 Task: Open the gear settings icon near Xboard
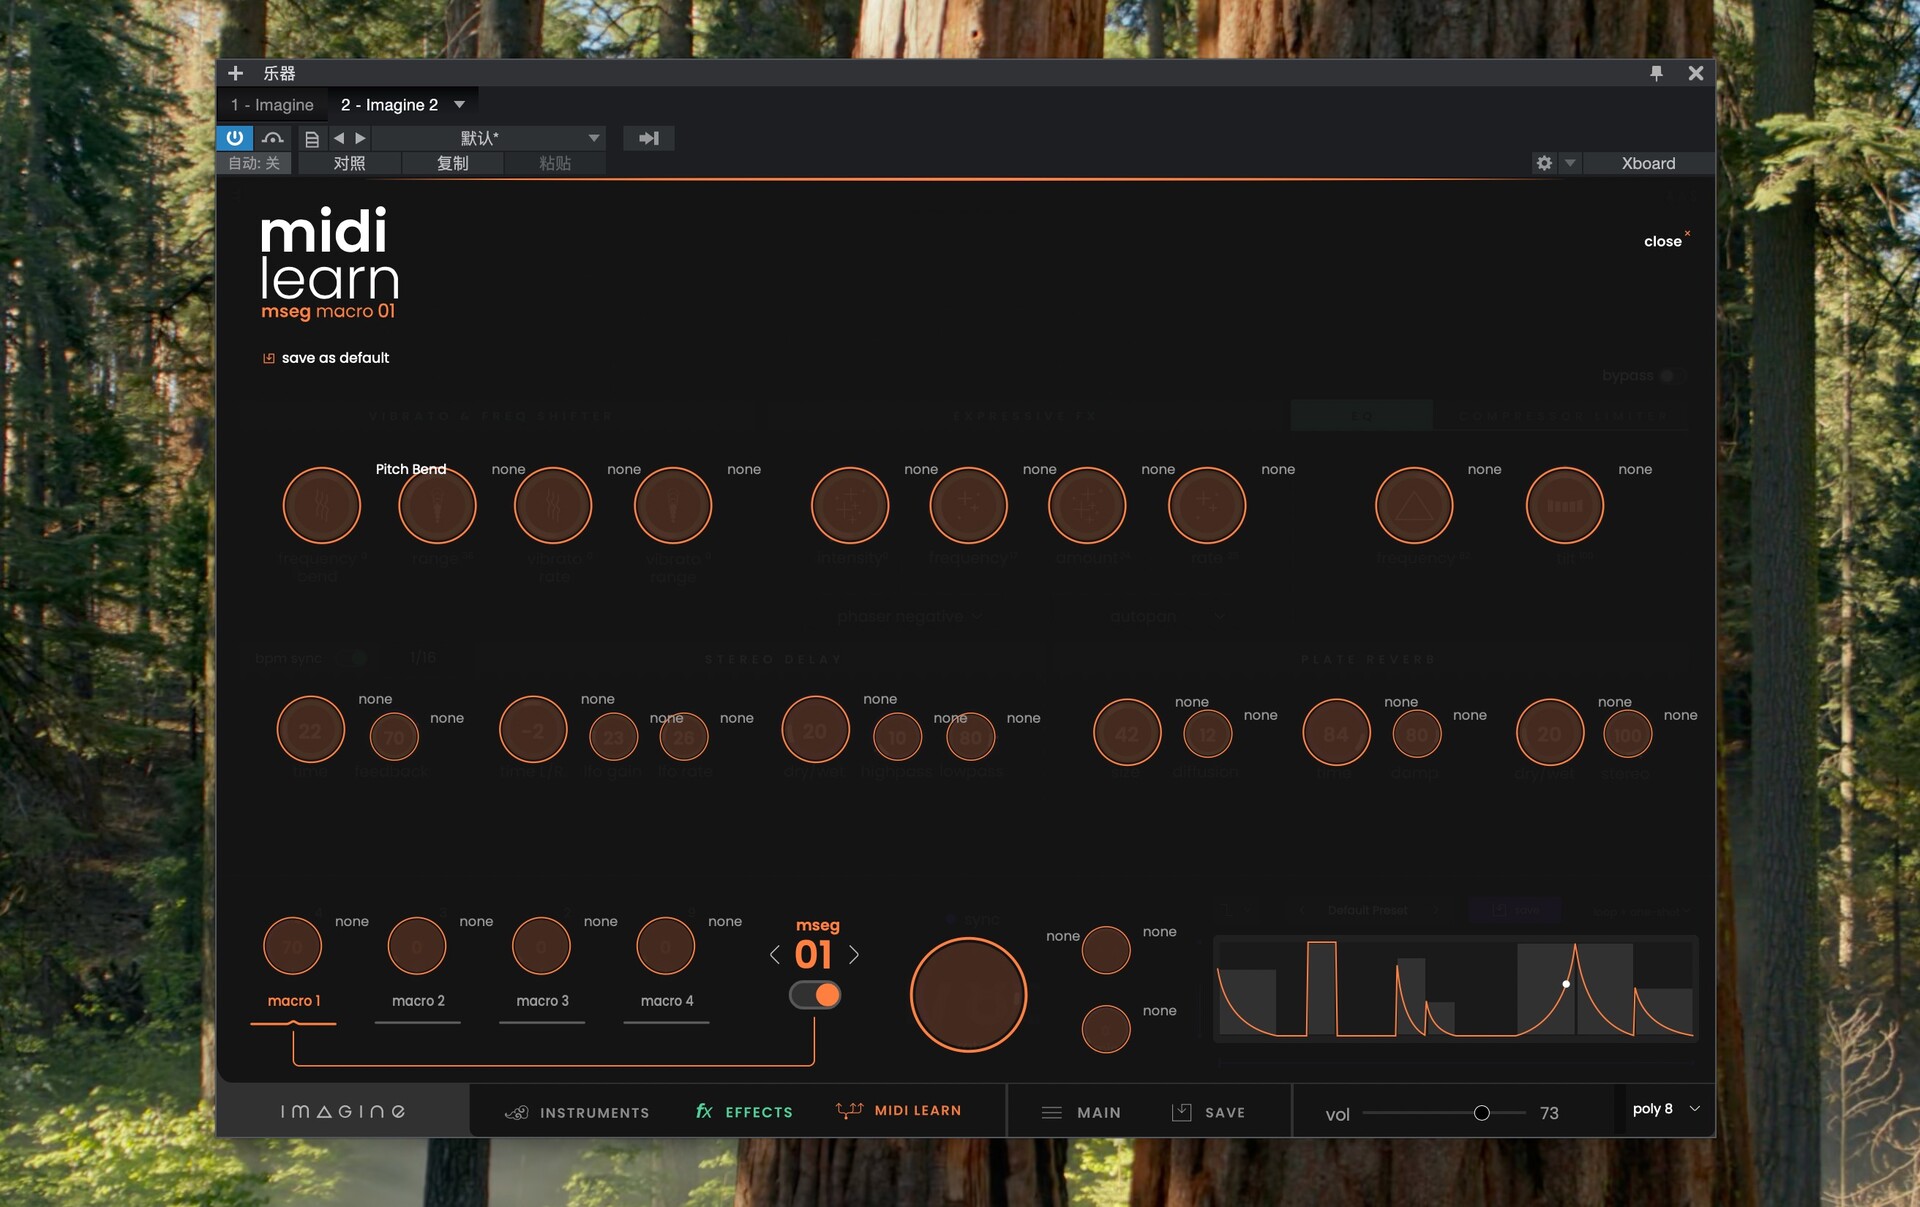(x=1544, y=163)
